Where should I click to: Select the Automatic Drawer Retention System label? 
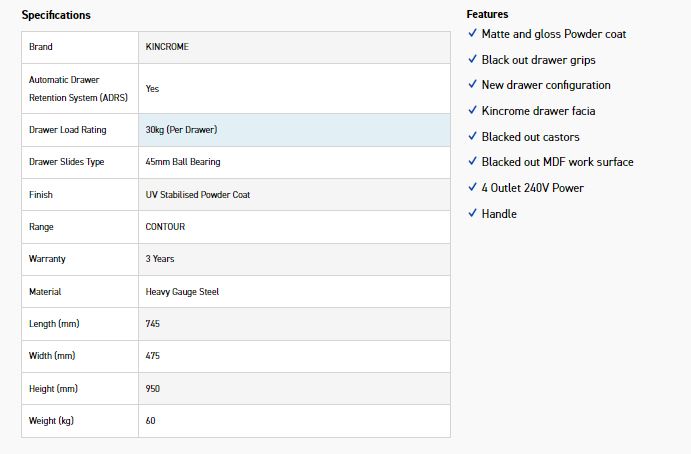tap(78, 89)
